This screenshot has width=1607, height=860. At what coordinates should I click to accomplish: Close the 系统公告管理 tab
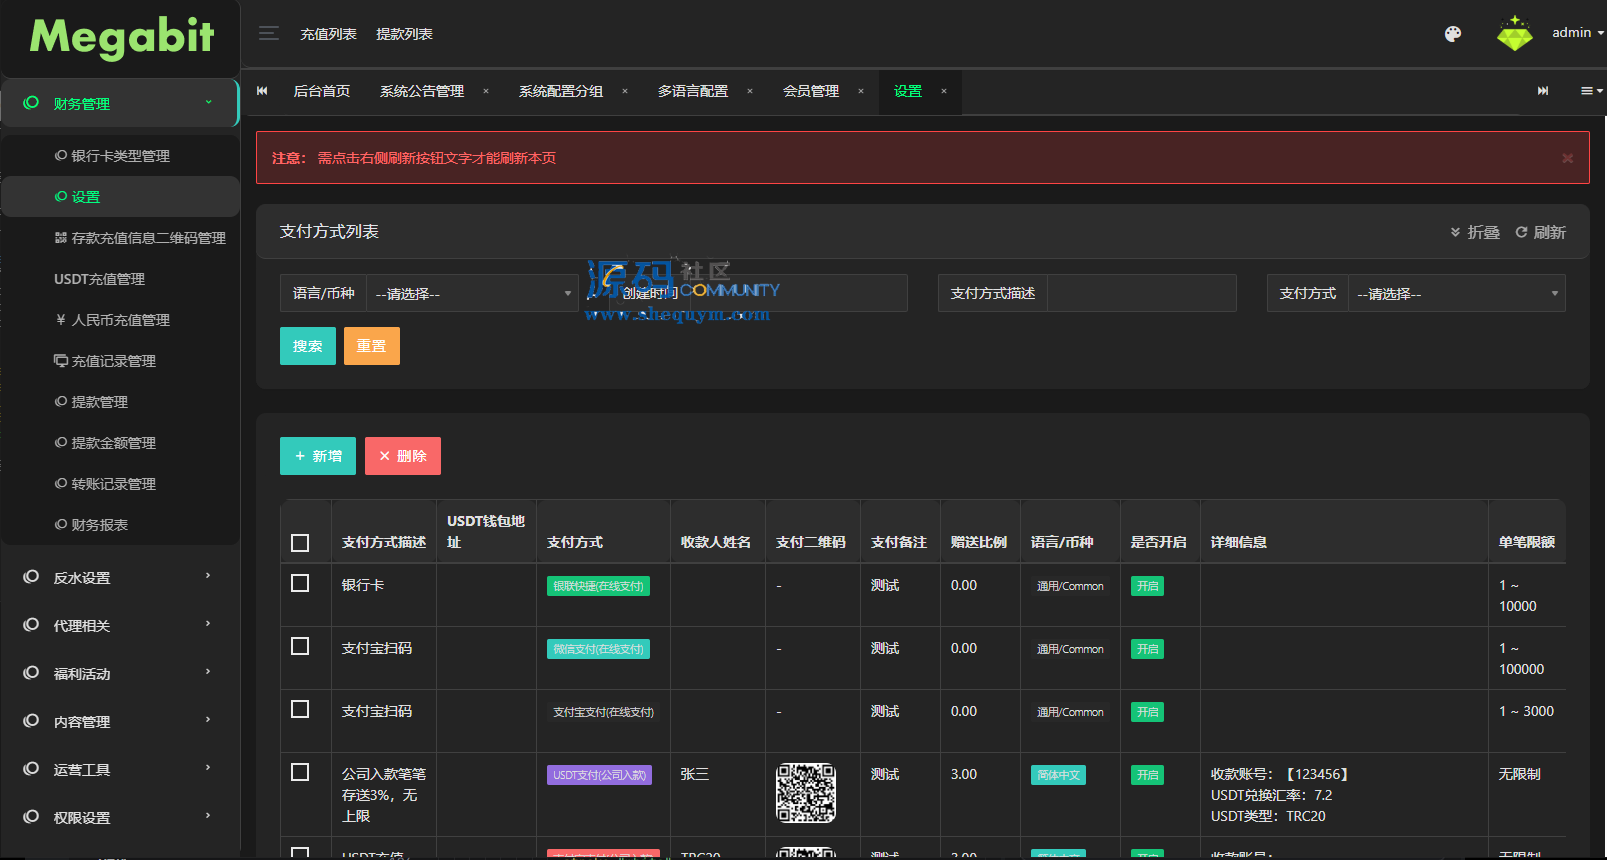point(486,91)
